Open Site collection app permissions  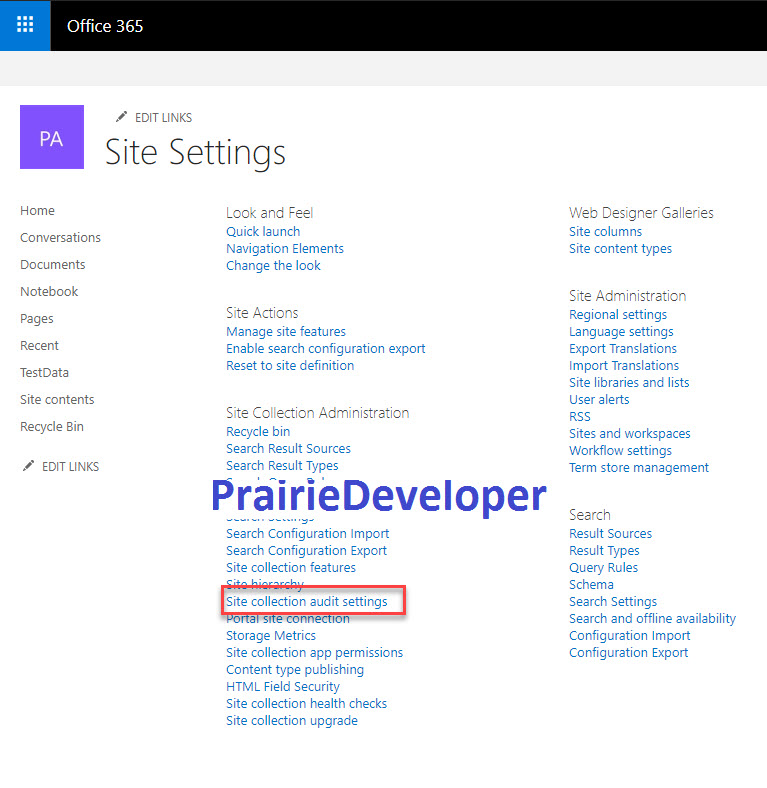315,653
